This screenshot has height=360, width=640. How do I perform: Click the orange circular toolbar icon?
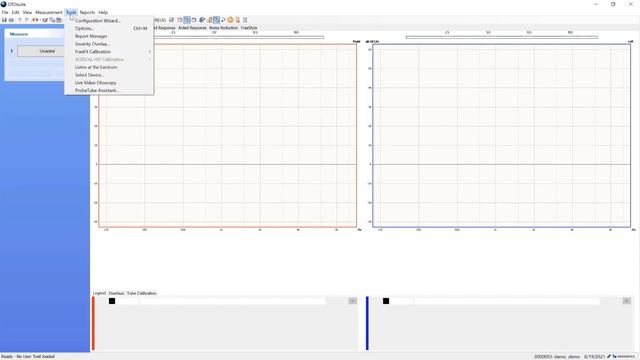click(x=230, y=20)
